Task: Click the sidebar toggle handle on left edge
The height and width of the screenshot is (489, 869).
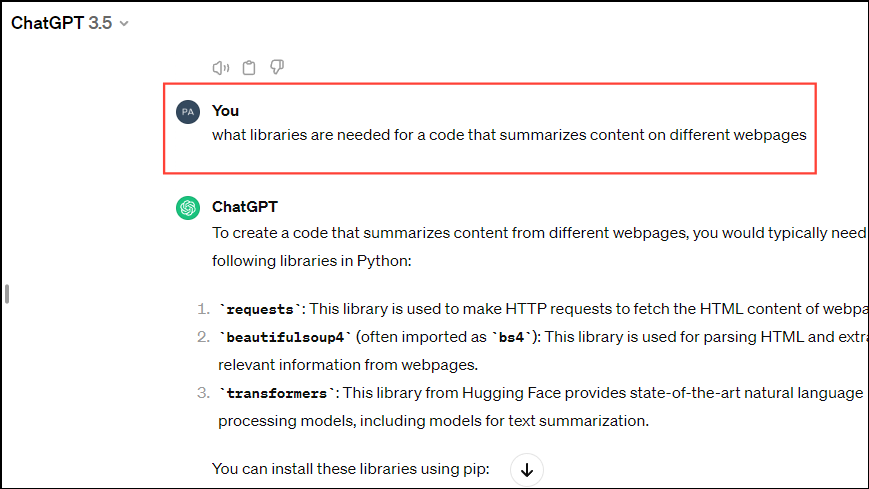Action: tap(7, 294)
